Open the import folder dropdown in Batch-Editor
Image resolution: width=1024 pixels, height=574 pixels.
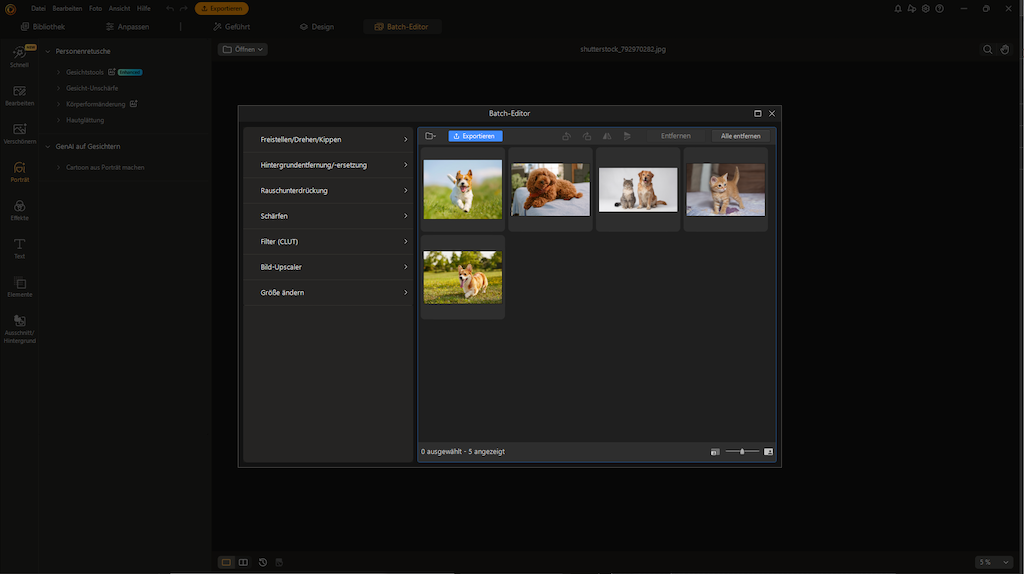click(x=430, y=136)
